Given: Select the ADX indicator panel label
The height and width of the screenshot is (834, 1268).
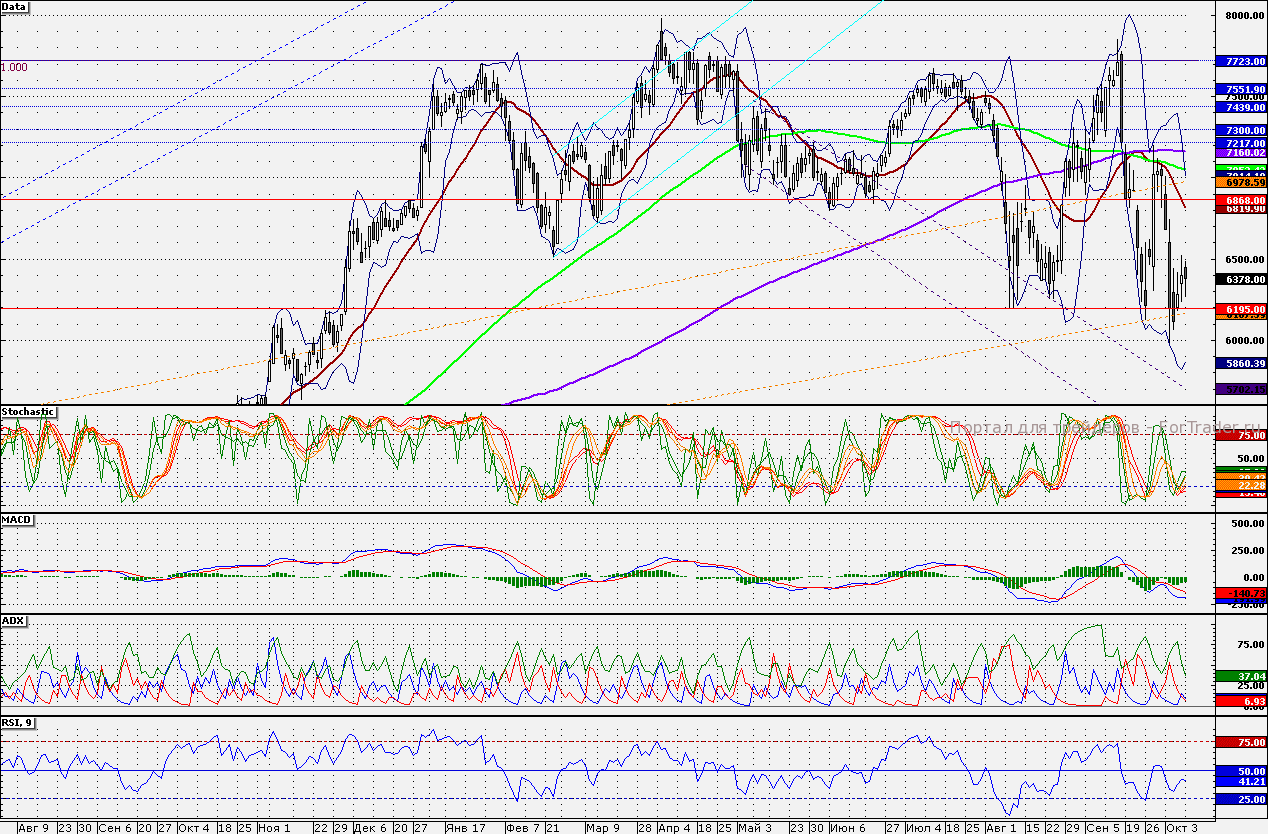Looking at the screenshot, I should pyautogui.click(x=14, y=620).
